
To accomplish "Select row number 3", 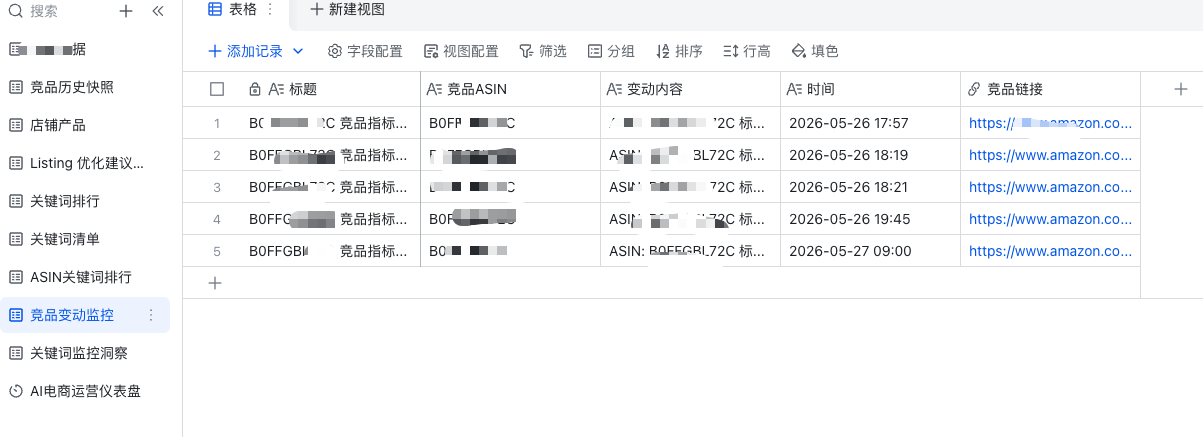I will click(217, 187).
